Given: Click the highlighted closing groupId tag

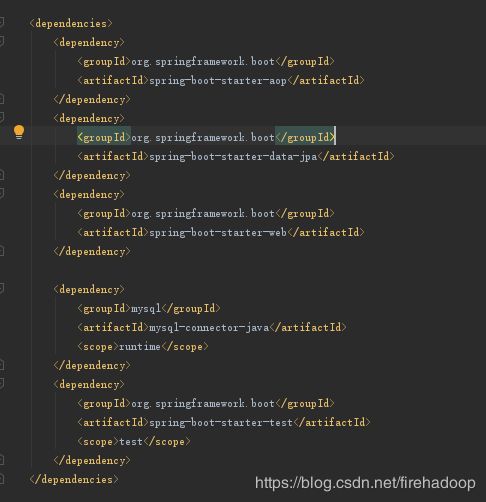Looking at the screenshot, I should 305,137.
